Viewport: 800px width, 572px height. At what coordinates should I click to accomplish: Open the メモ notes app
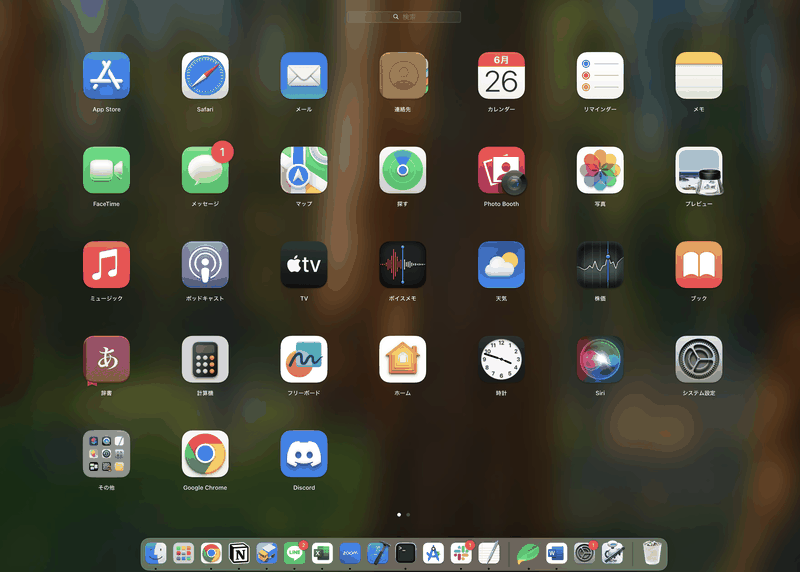tap(698, 76)
